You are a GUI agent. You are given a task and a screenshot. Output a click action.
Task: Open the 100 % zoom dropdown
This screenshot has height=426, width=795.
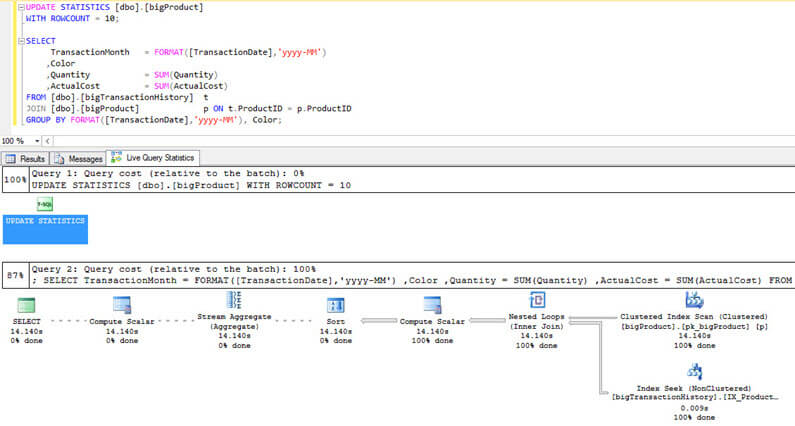coord(37,141)
